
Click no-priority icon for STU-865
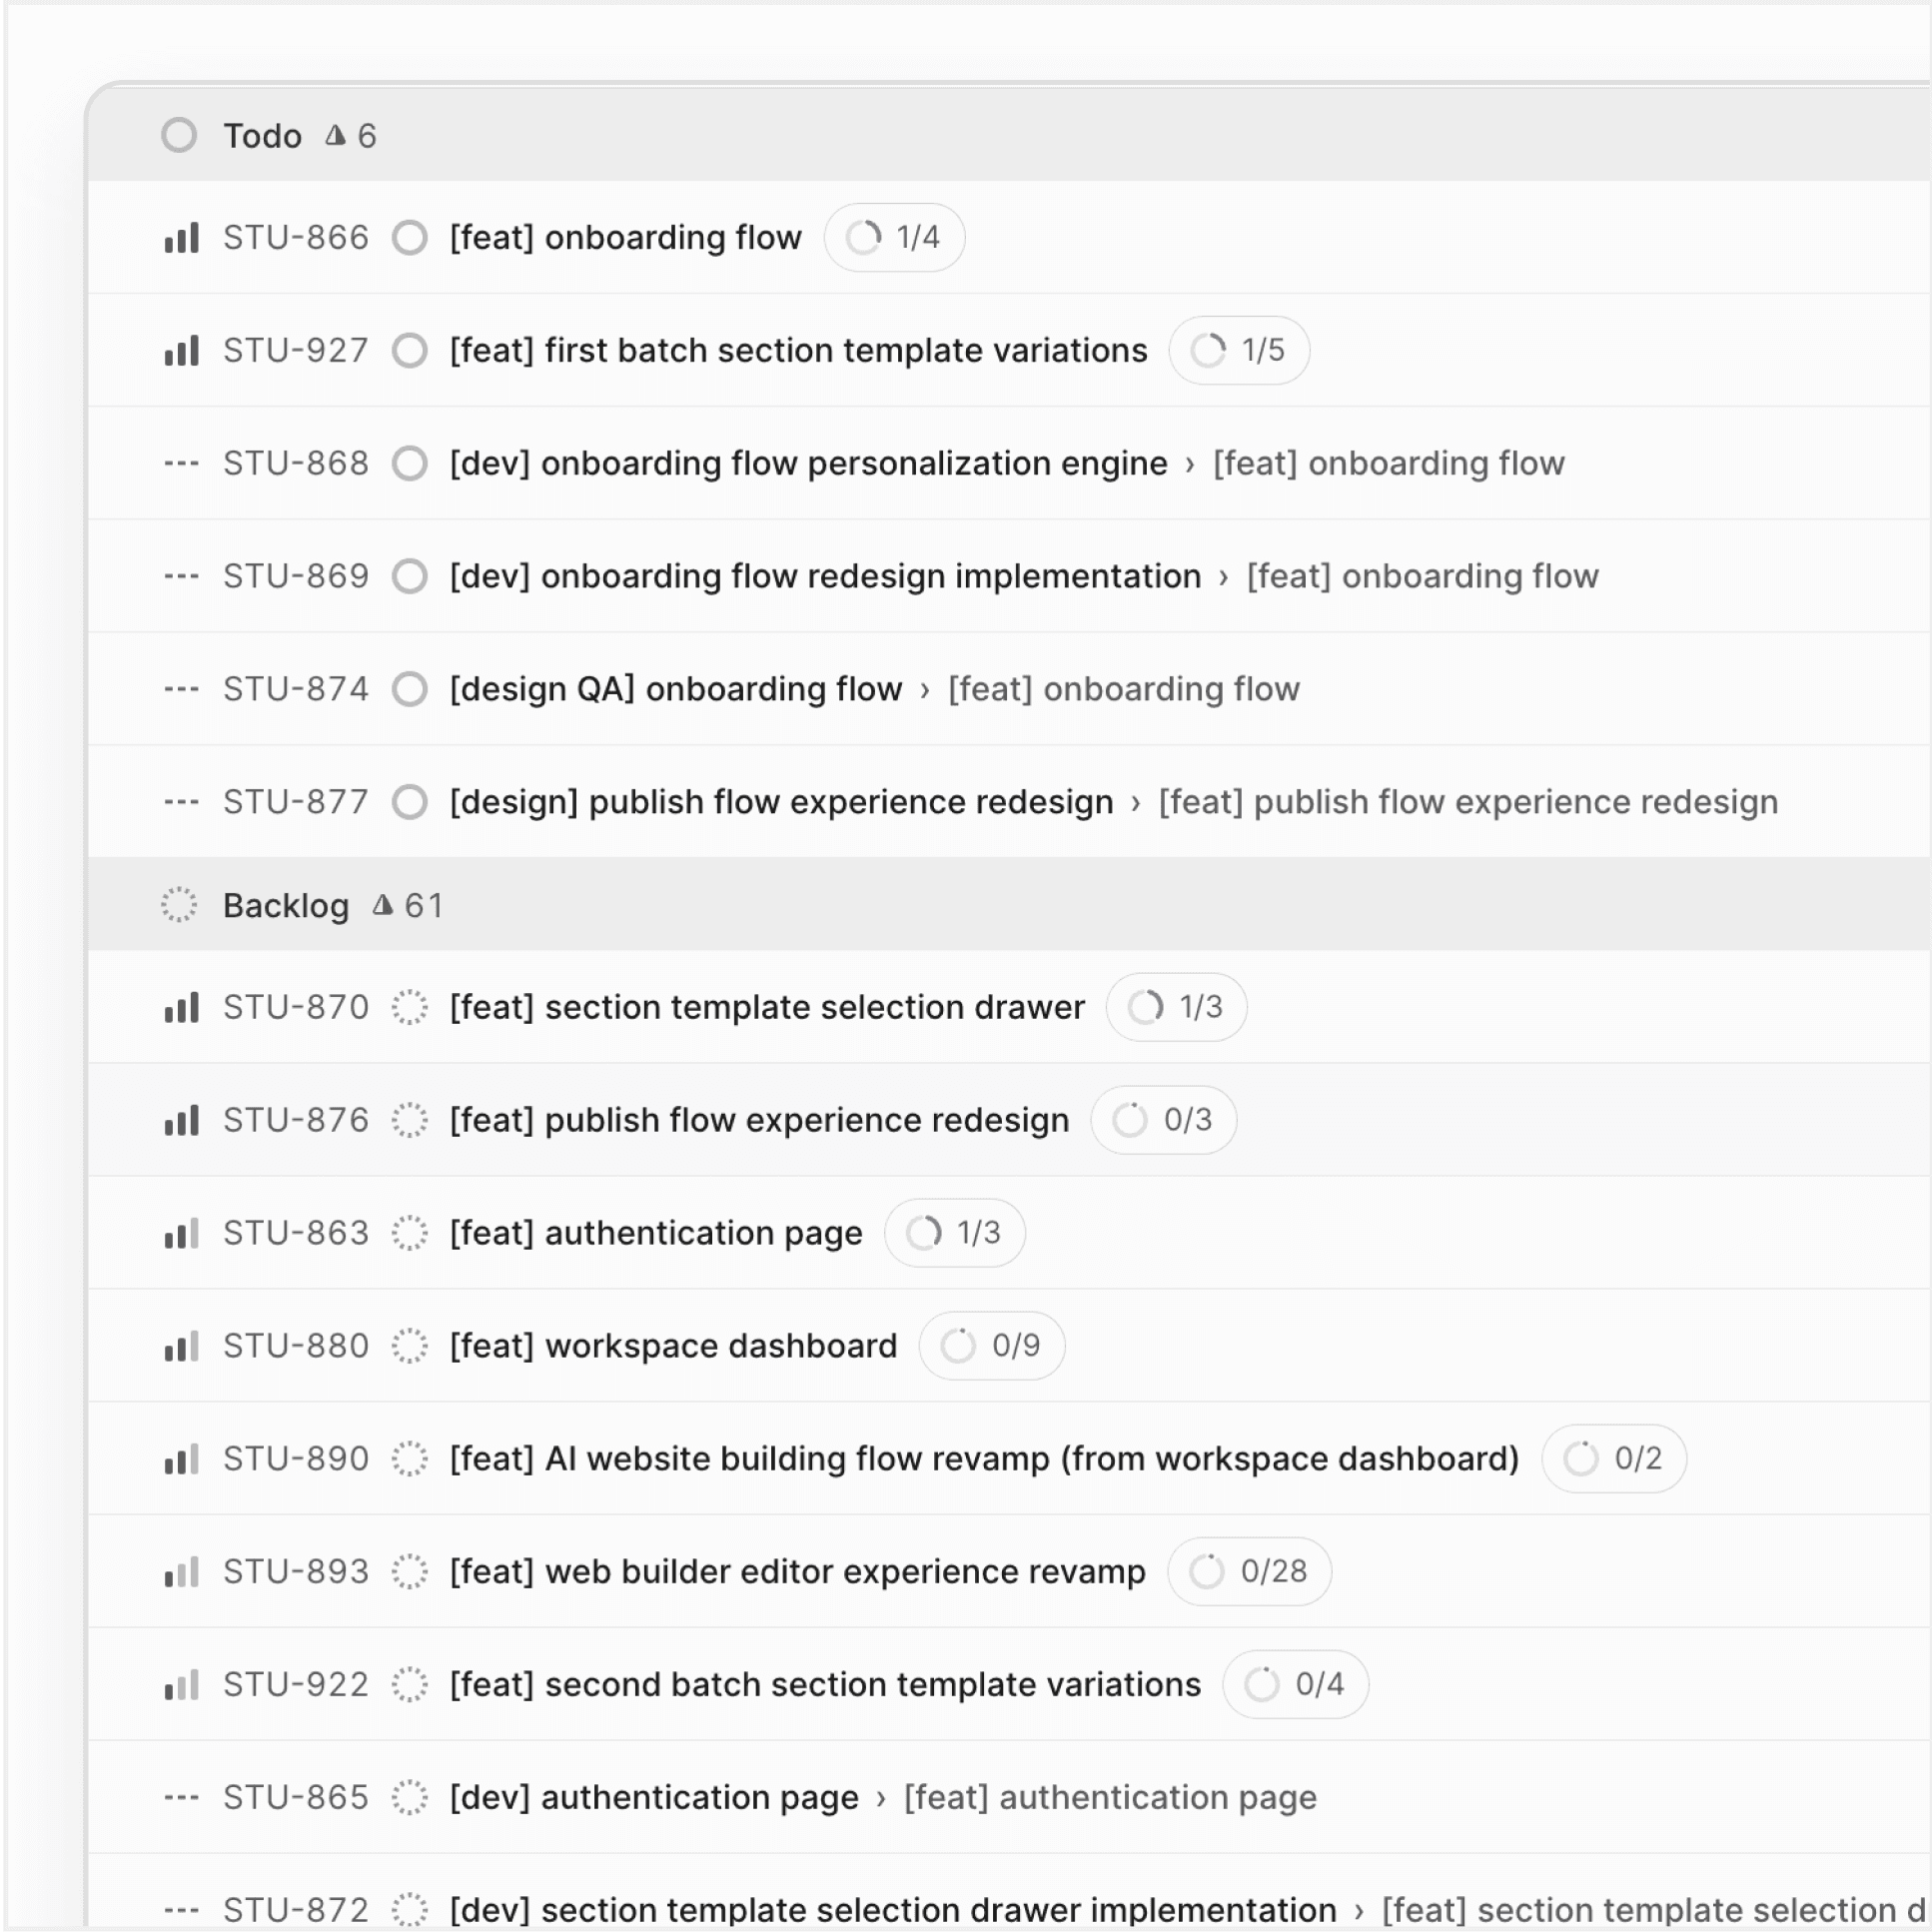[x=181, y=1798]
